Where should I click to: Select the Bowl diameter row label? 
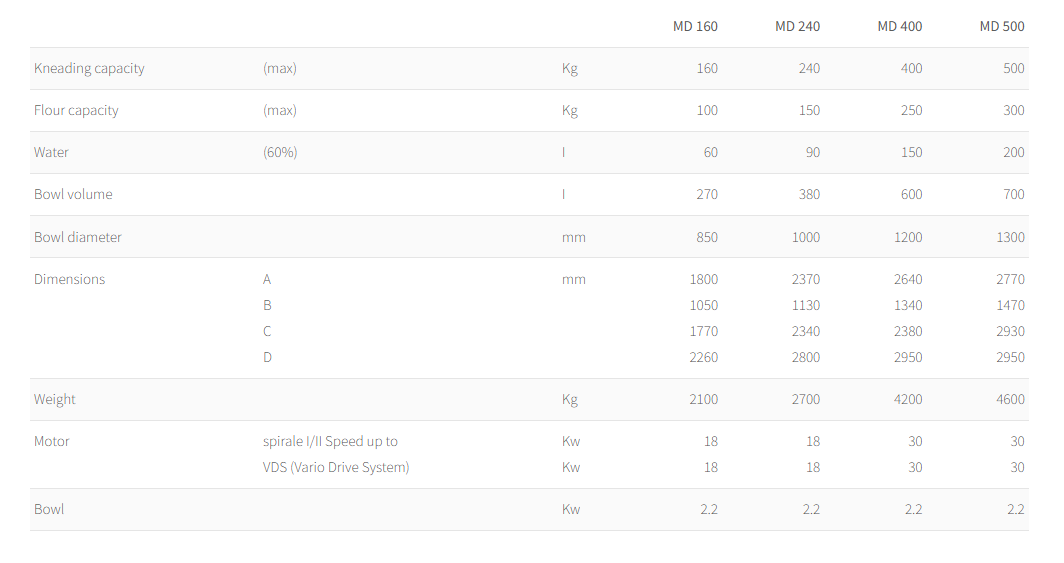pos(78,237)
